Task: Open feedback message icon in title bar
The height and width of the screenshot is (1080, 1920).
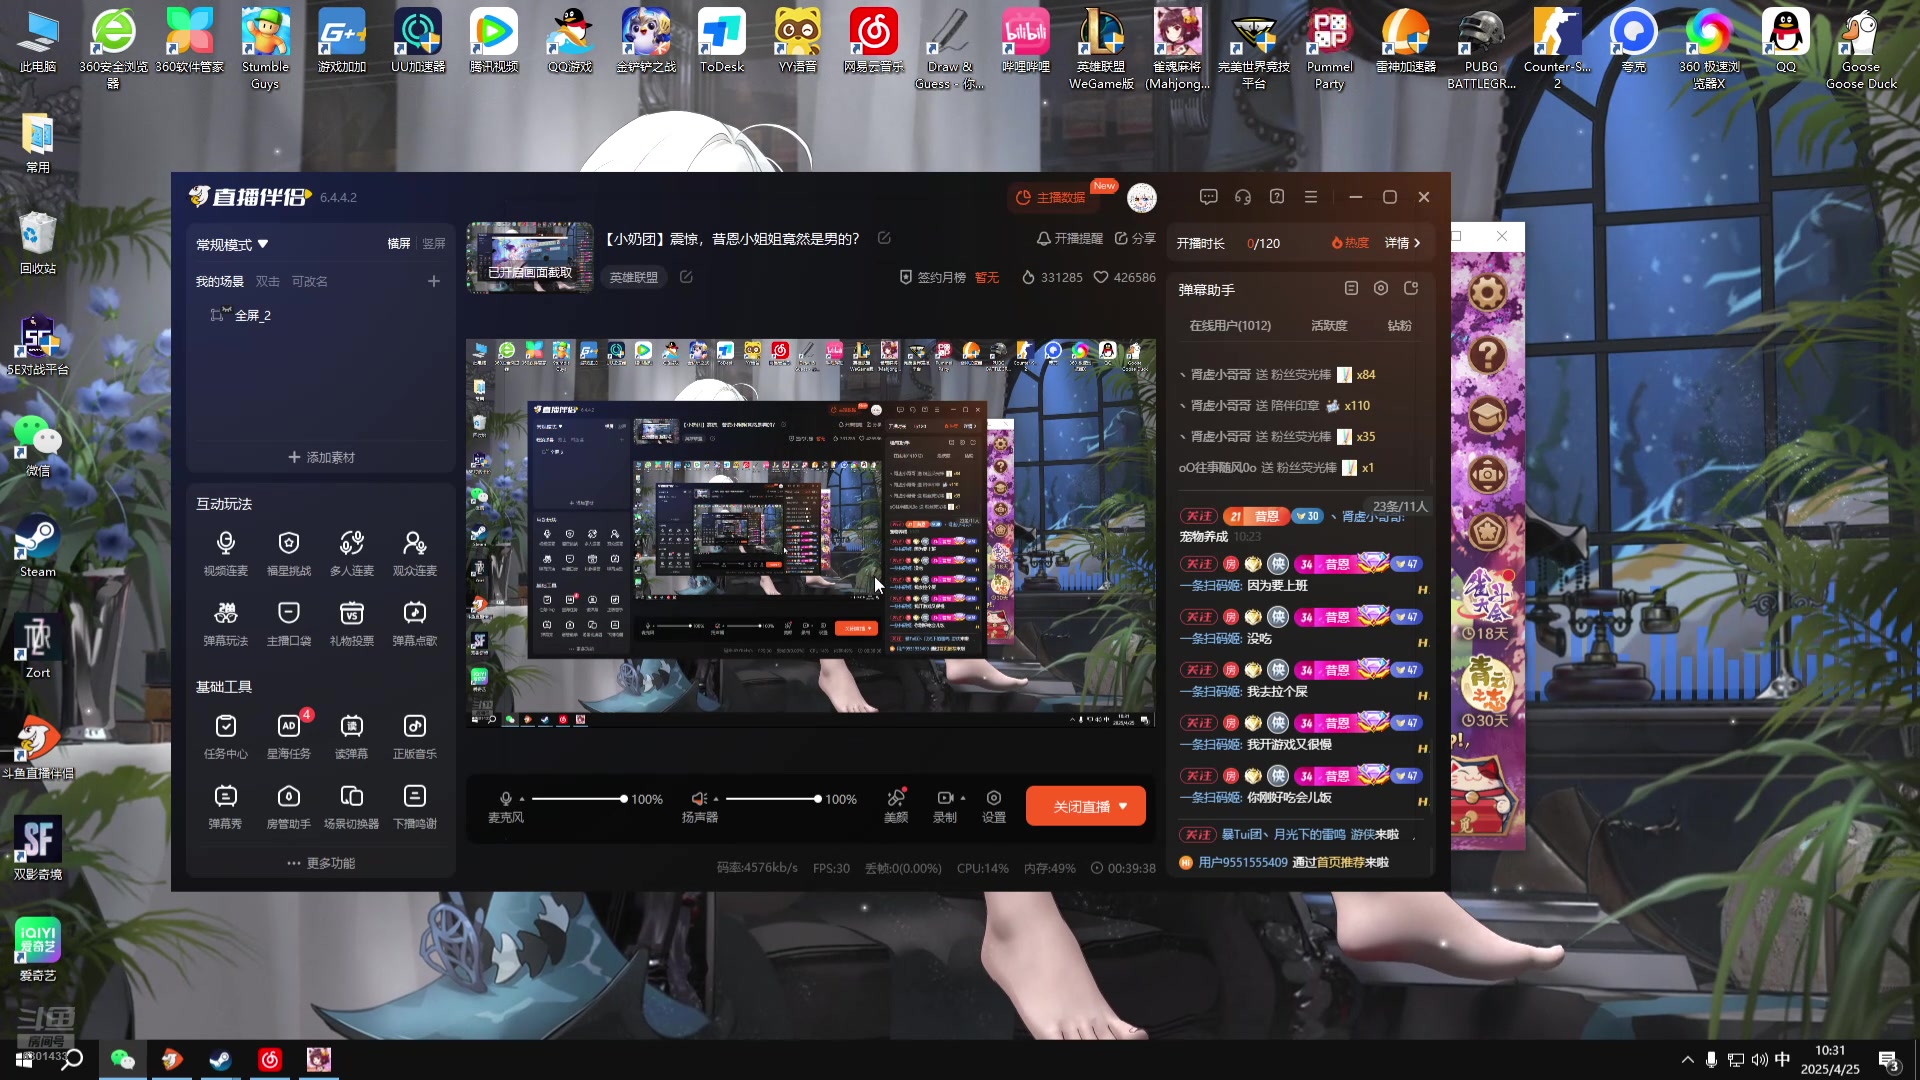Action: (x=1209, y=197)
